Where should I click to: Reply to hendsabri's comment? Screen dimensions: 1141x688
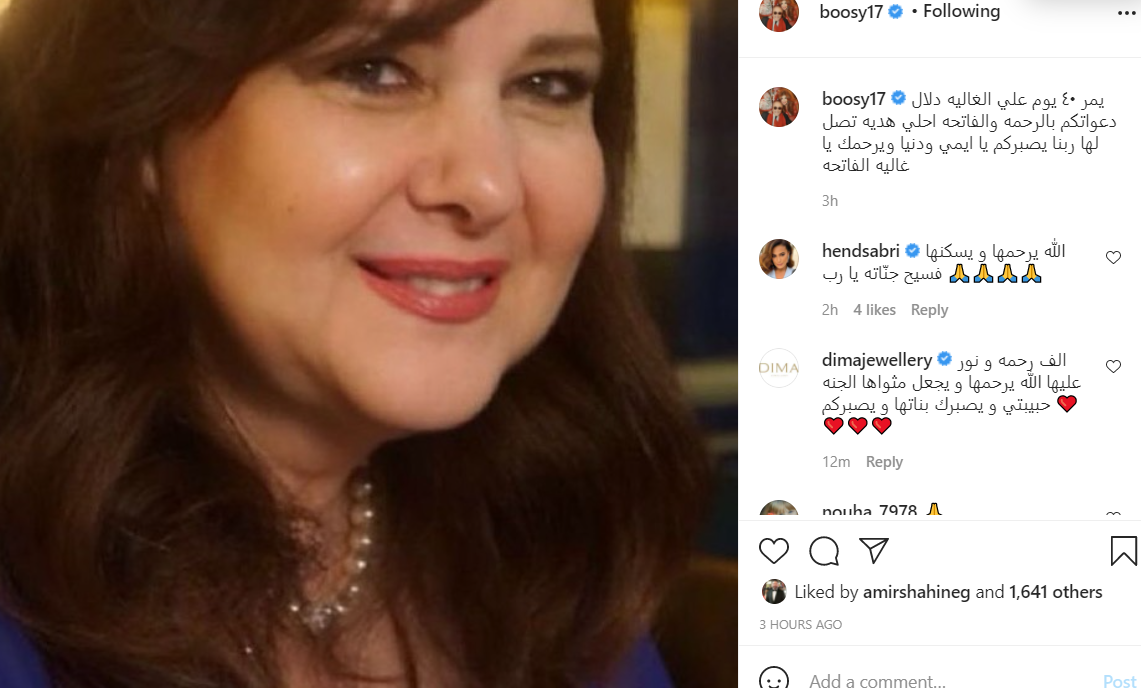click(x=929, y=310)
